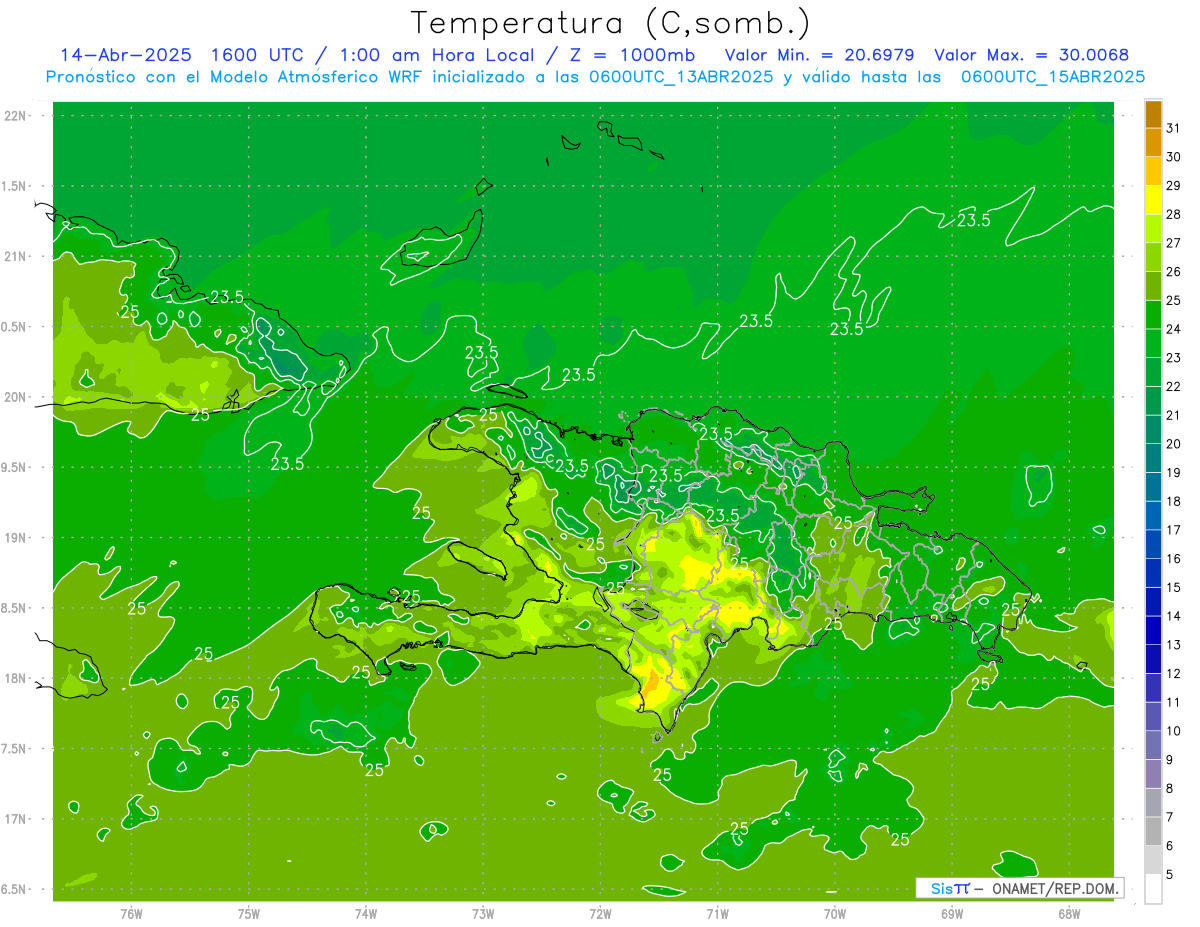Click the '74W' longitude axis label

[366, 913]
